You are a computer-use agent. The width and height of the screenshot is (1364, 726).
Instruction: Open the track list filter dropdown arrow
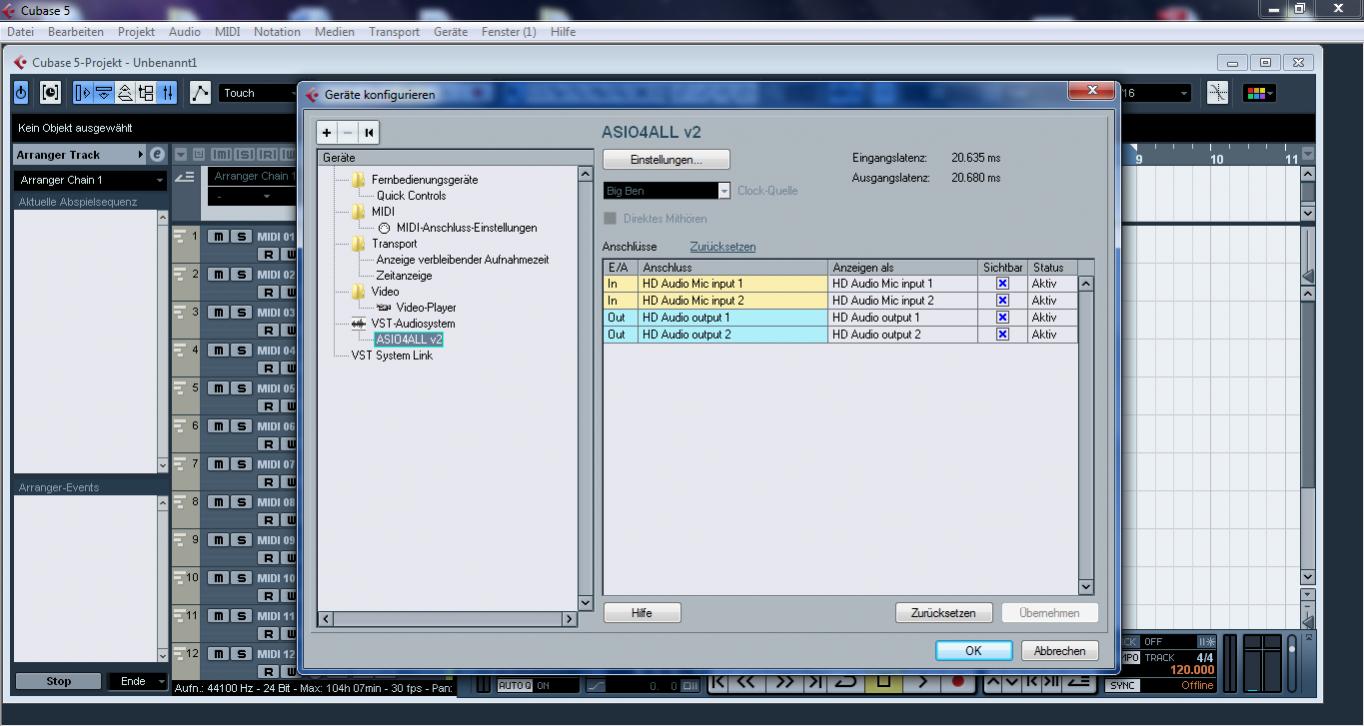pyautogui.click(x=181, y=155)
